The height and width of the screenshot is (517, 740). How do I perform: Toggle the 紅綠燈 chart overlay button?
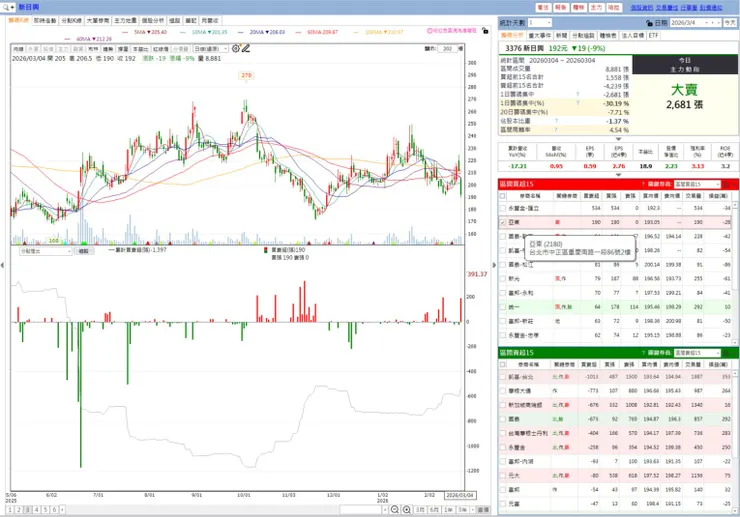(x=160, y=49)
